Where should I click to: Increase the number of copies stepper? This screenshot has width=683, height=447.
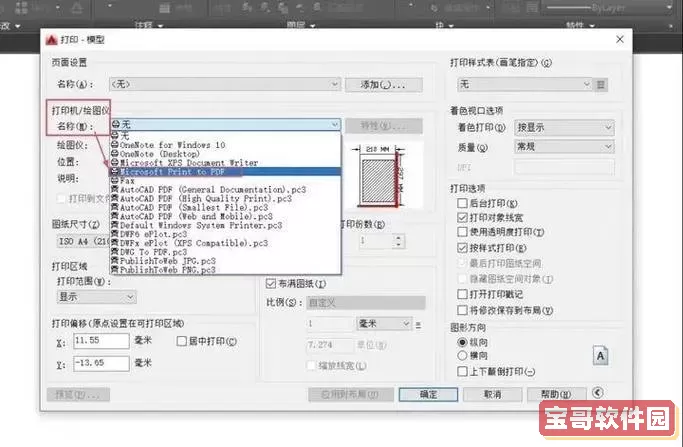coord(399,237)
